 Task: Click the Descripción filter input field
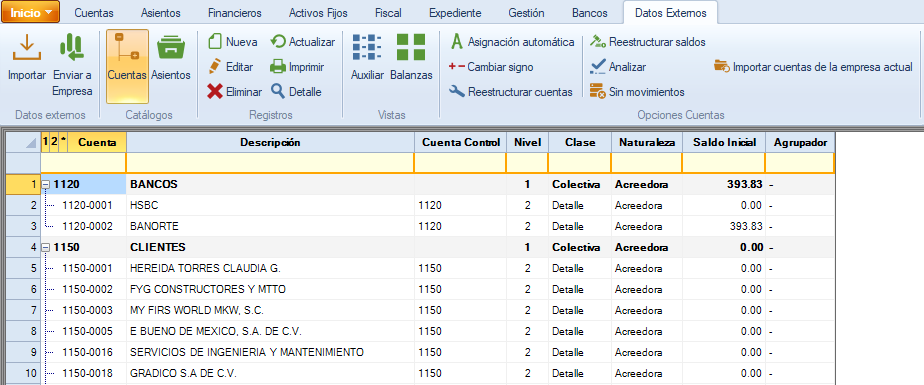pyautogui.click(x=270, y=163)
